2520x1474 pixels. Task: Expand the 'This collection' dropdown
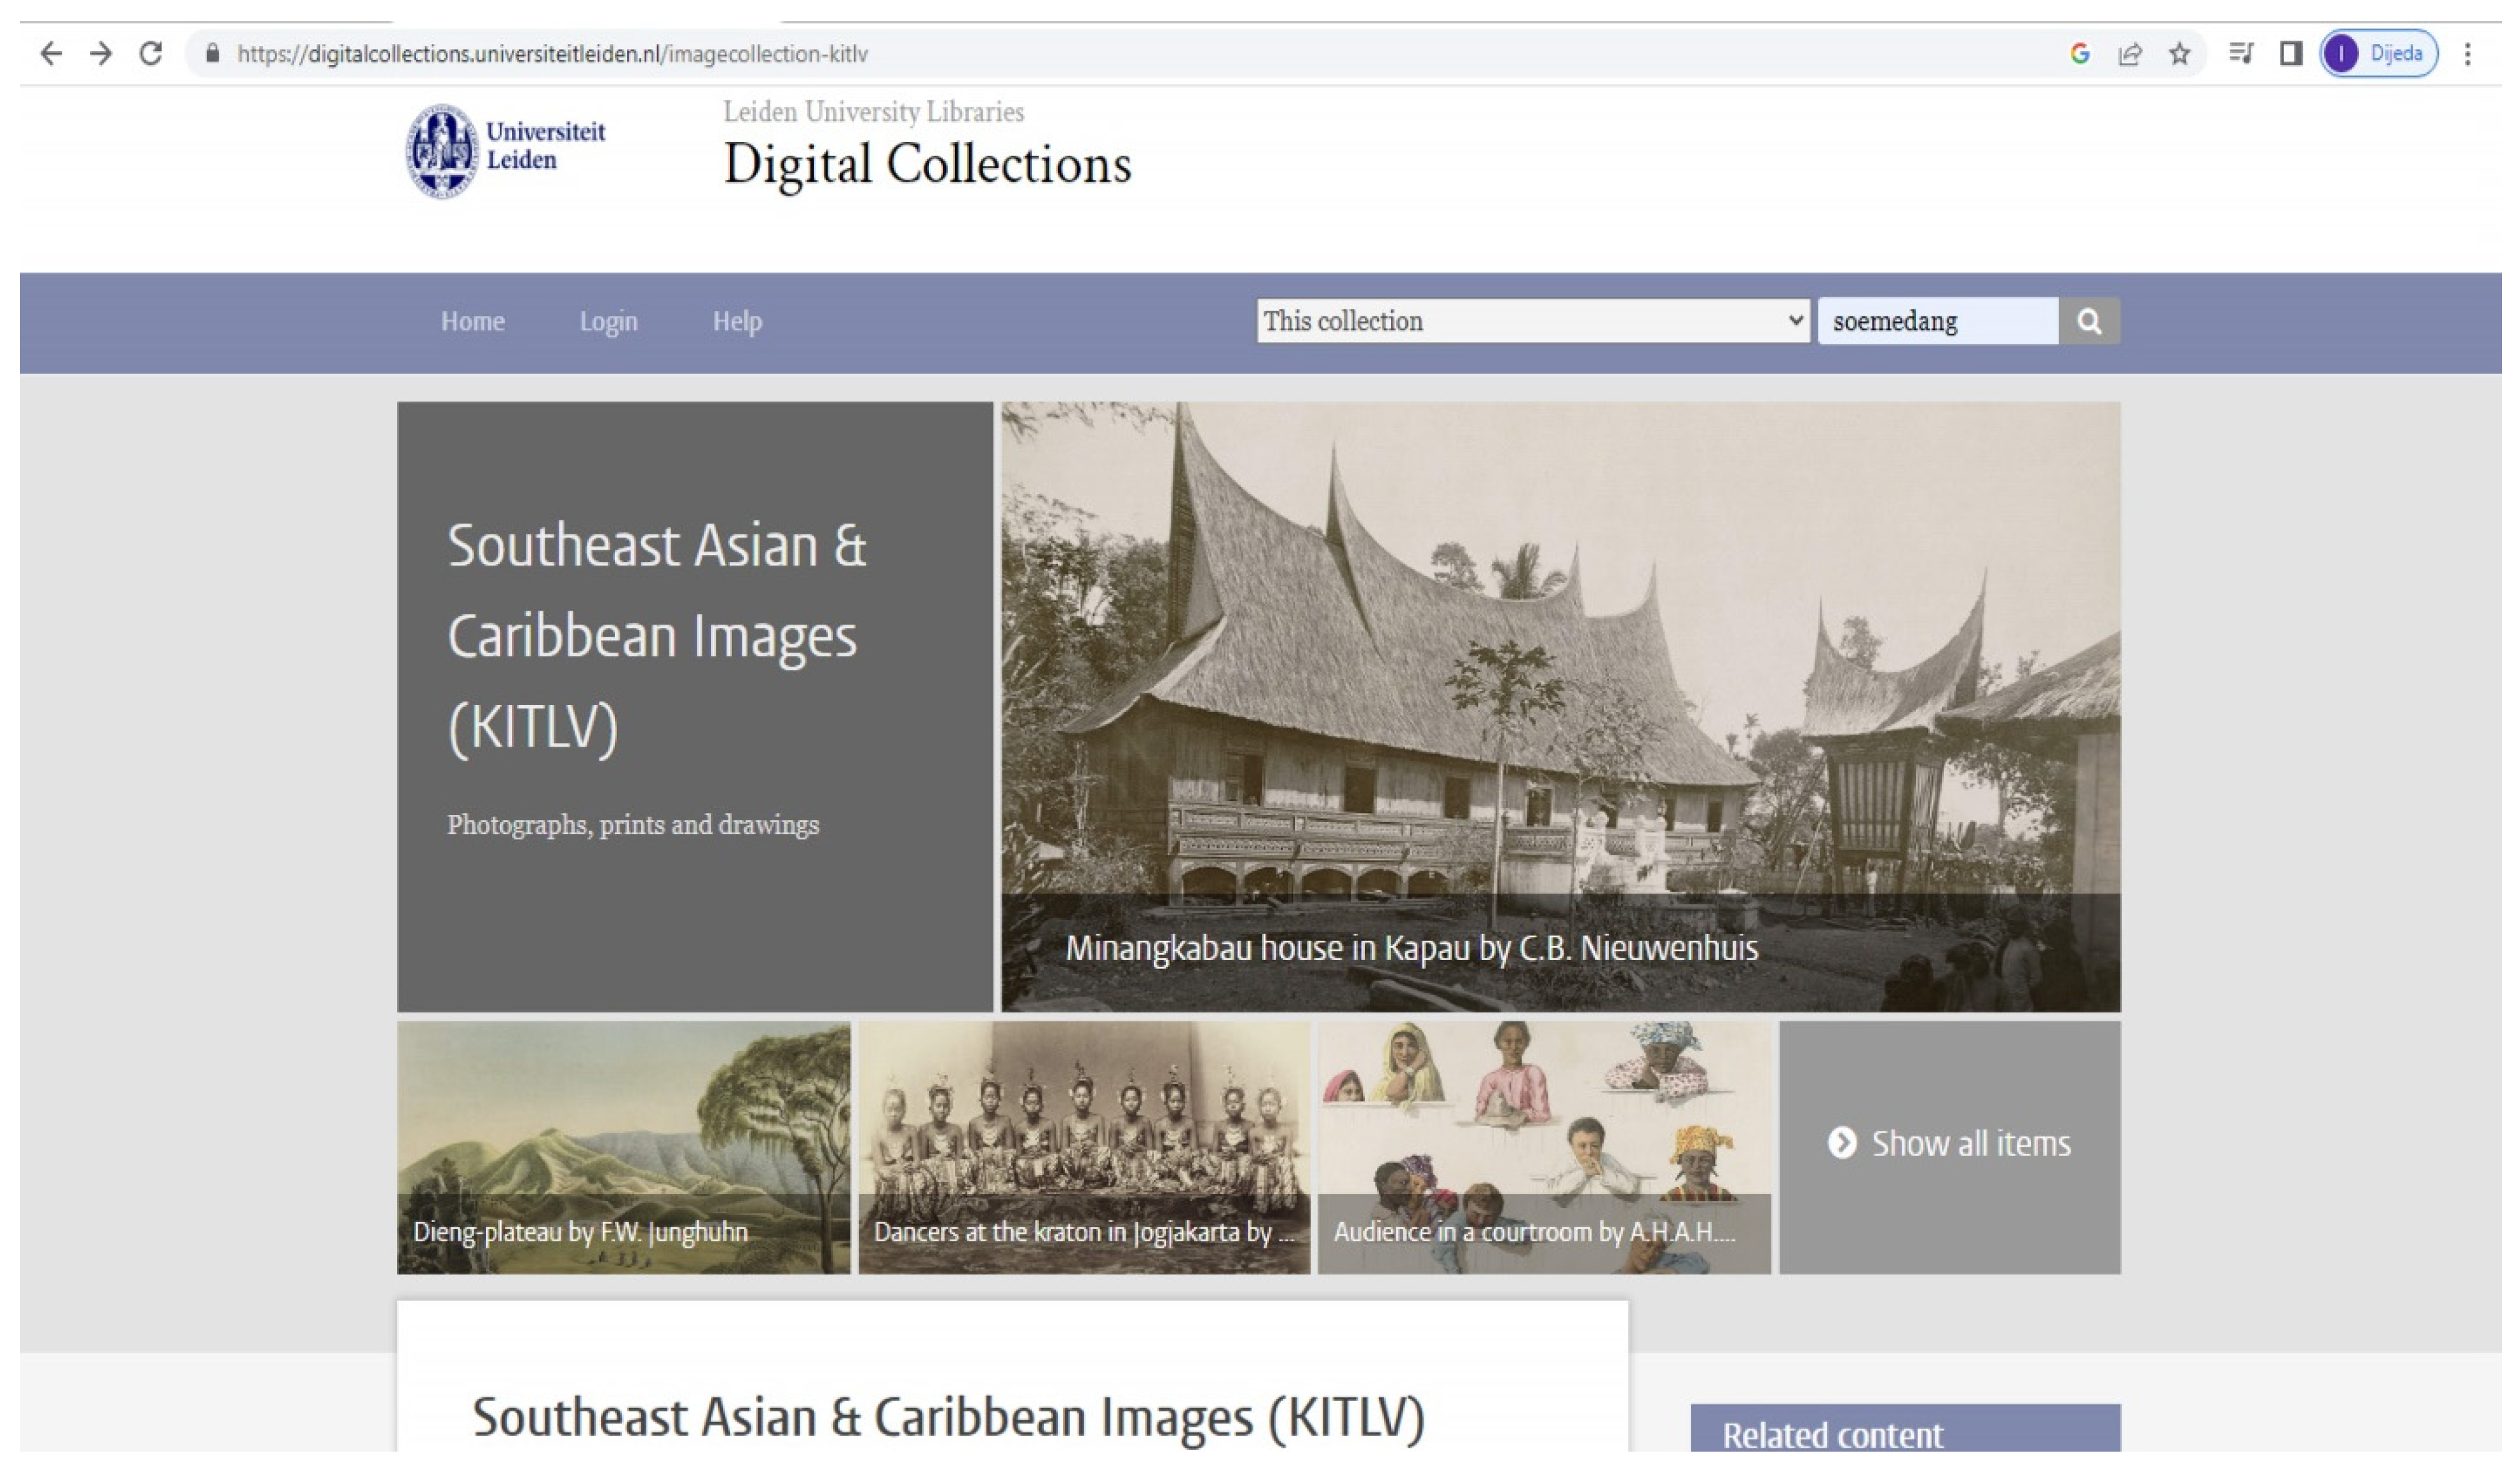click(1532, 321)
